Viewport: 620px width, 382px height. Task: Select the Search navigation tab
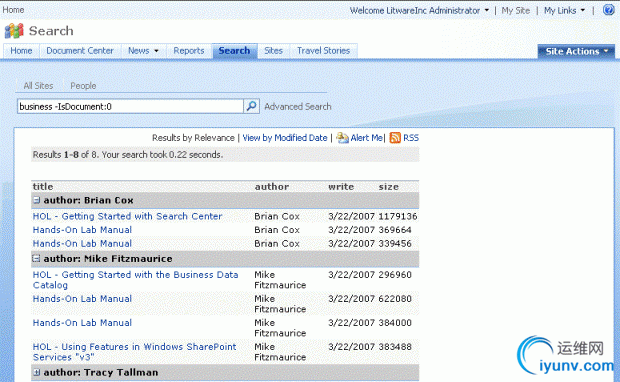pyautogui.click(x=234, y=51)
